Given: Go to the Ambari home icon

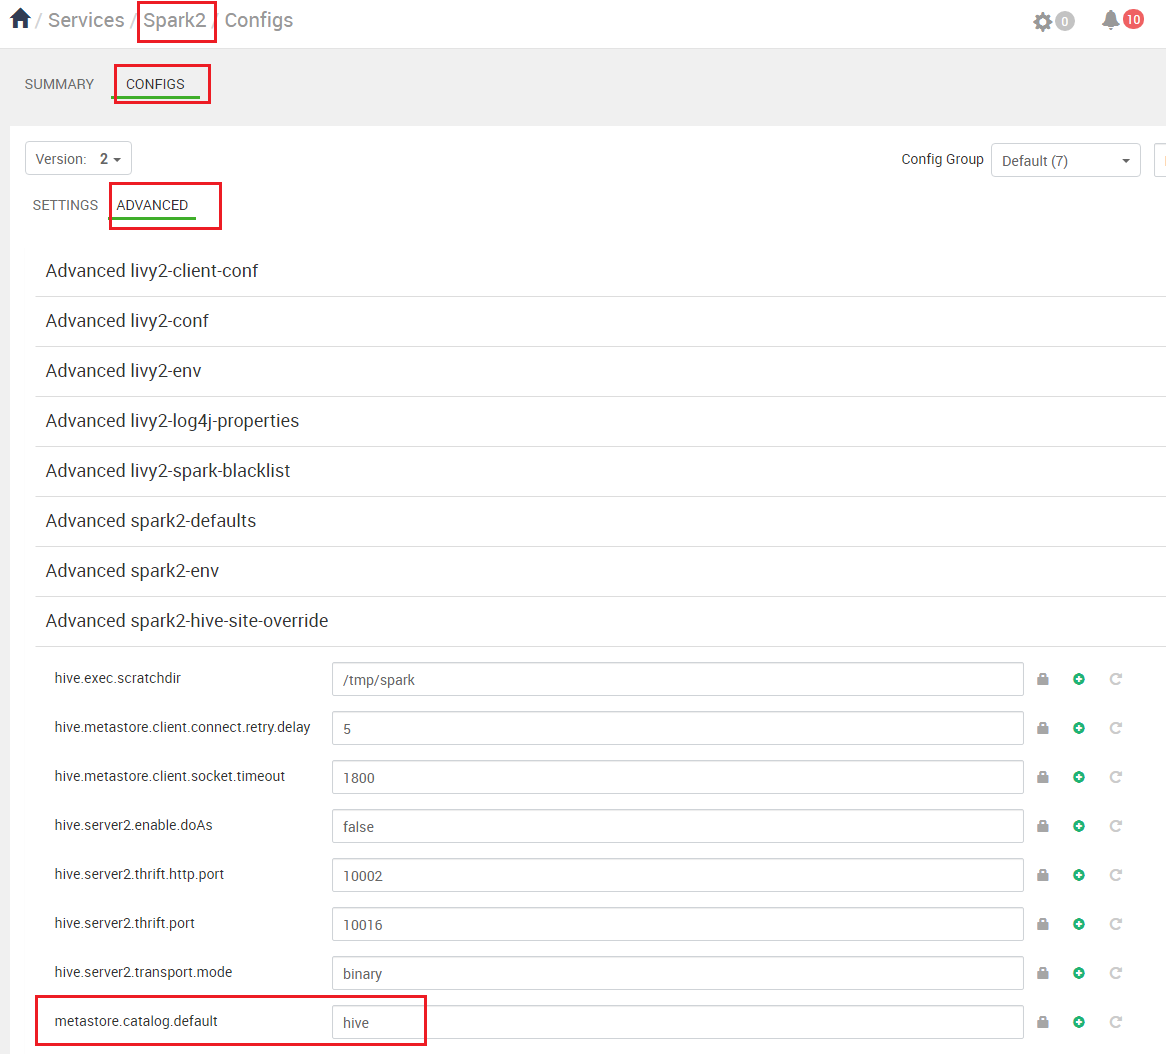Looking at the screenshot, I should (x=20, y=19).
